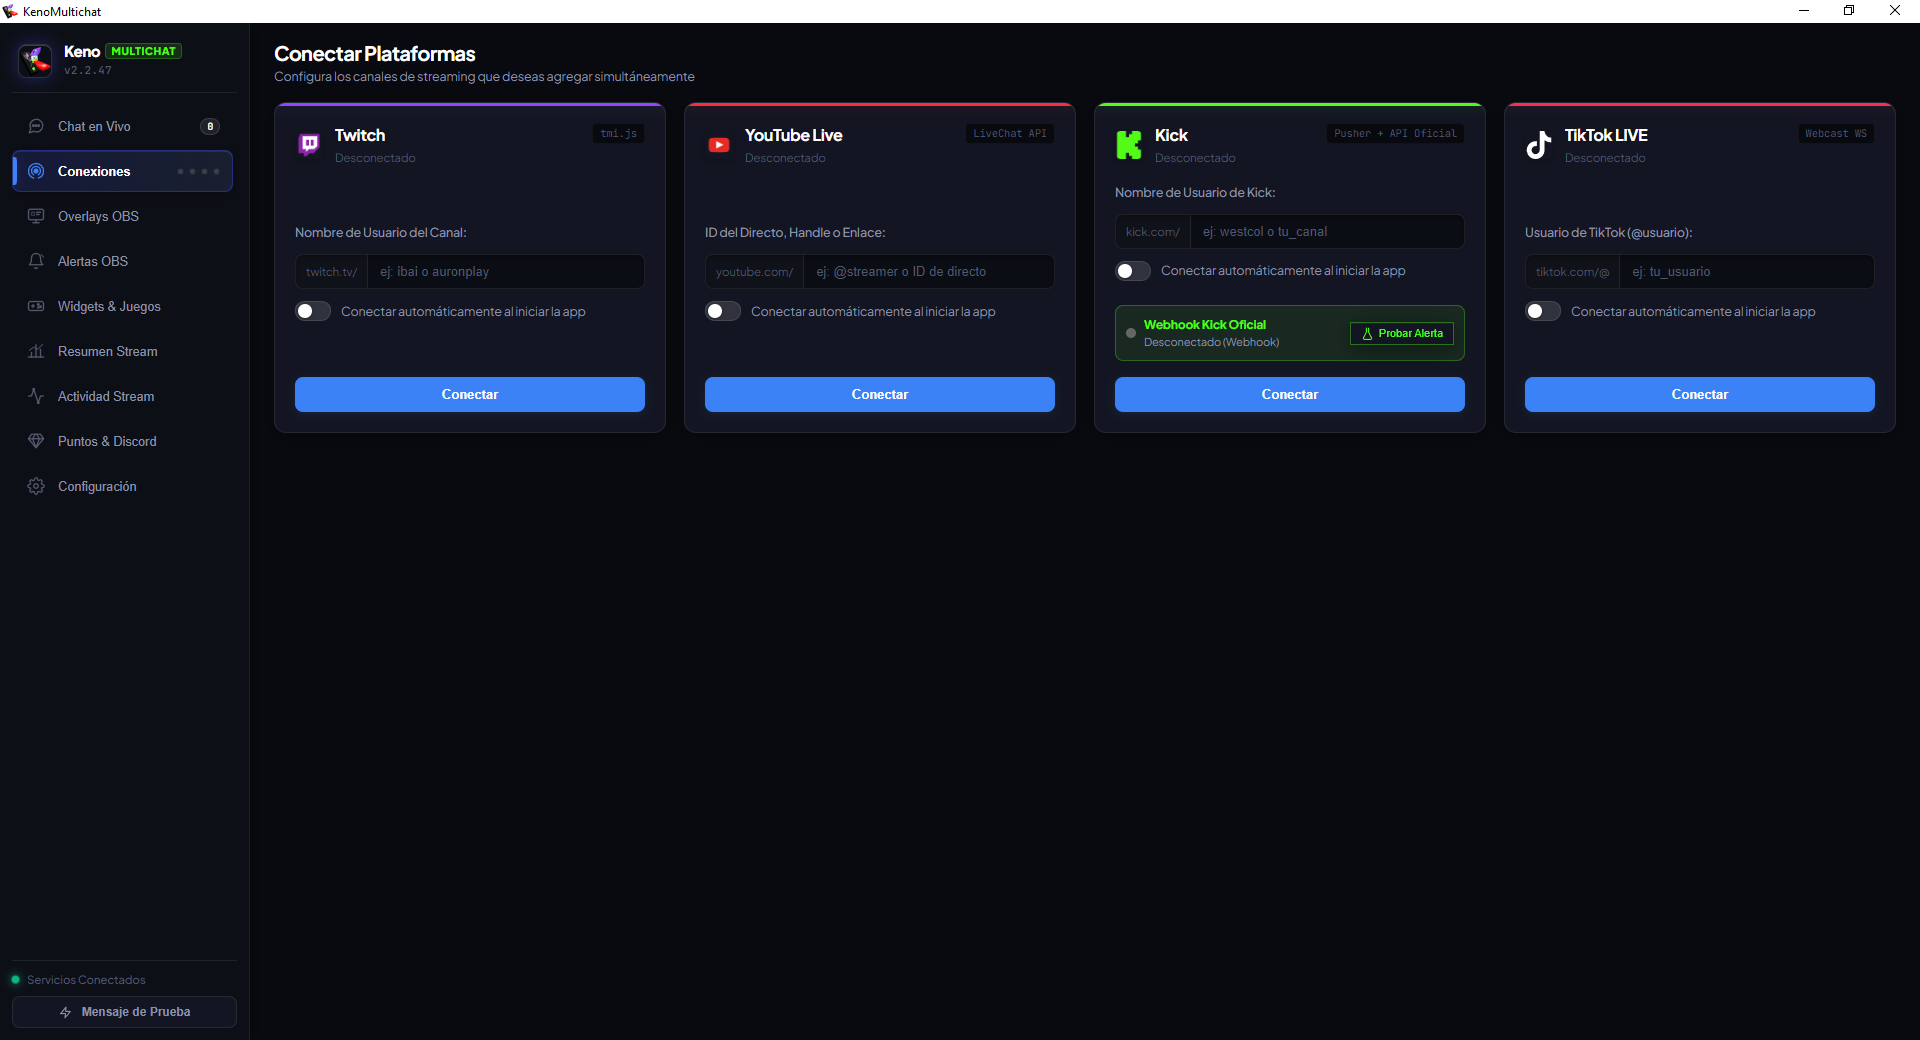Click the Servicios Conectados status text
The width and height of the screenshot is (1920, 1040).
86,980
